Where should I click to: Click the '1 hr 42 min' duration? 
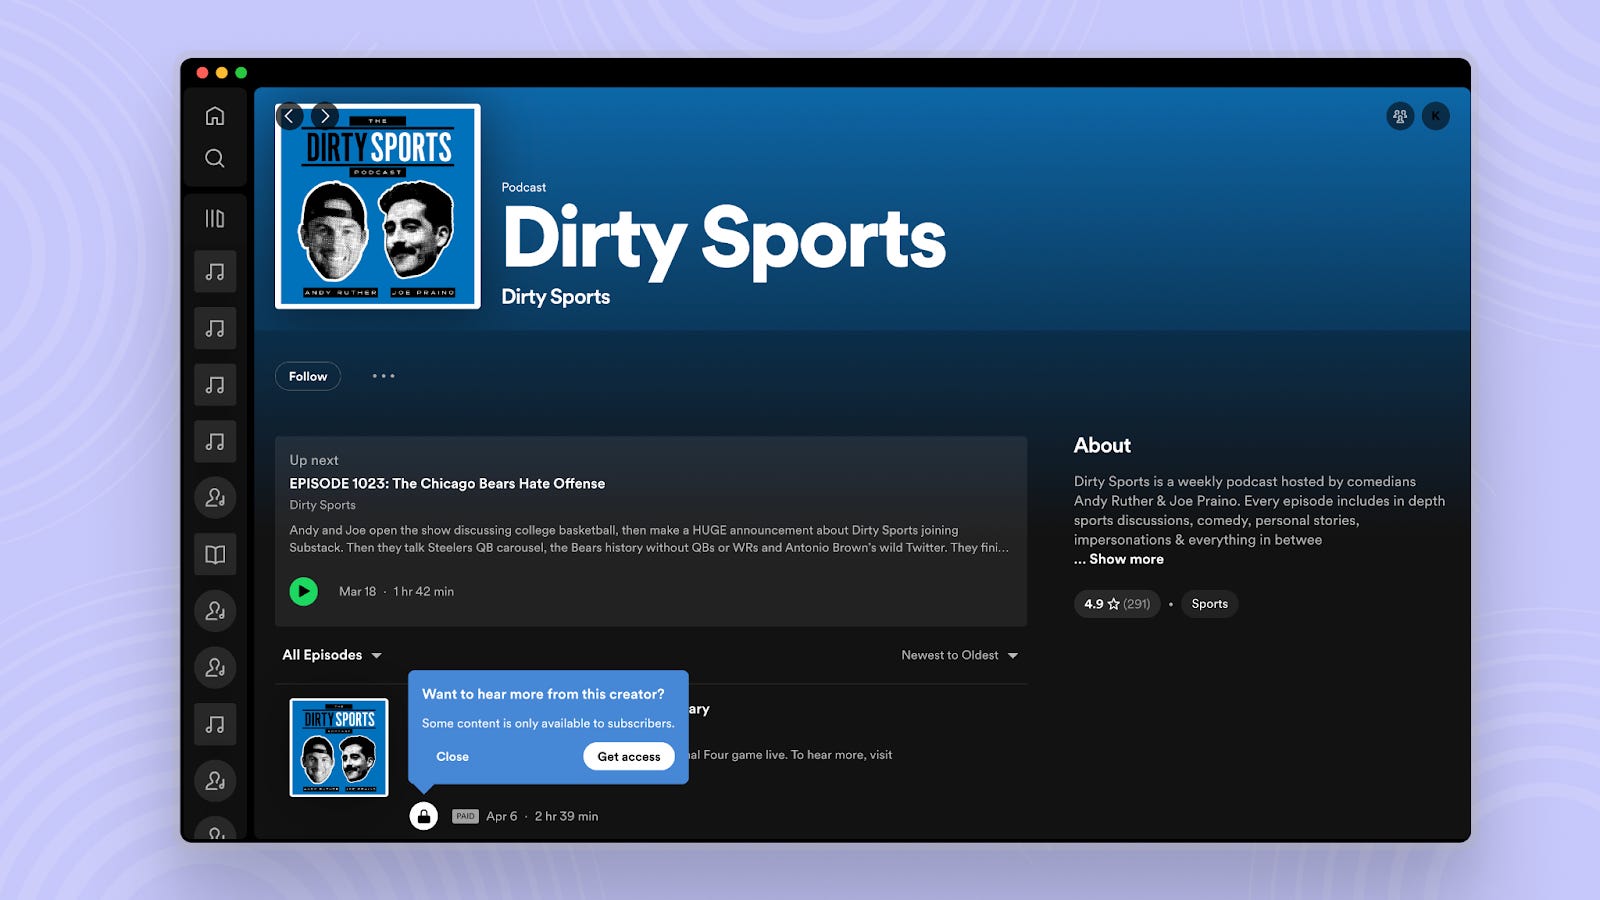click(x=424, y=592)
